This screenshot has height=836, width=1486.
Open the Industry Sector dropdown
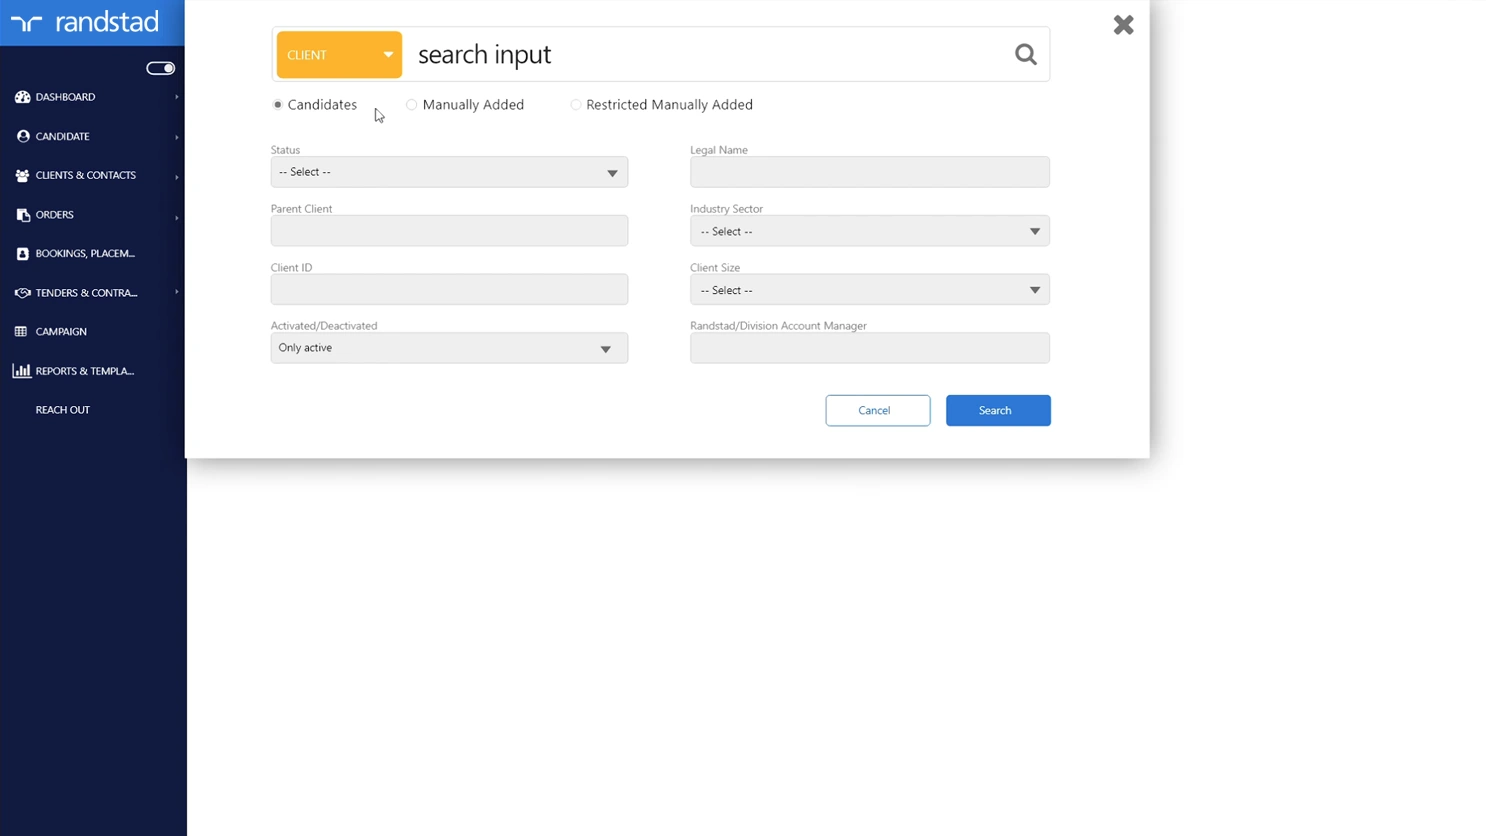[869, 231]
